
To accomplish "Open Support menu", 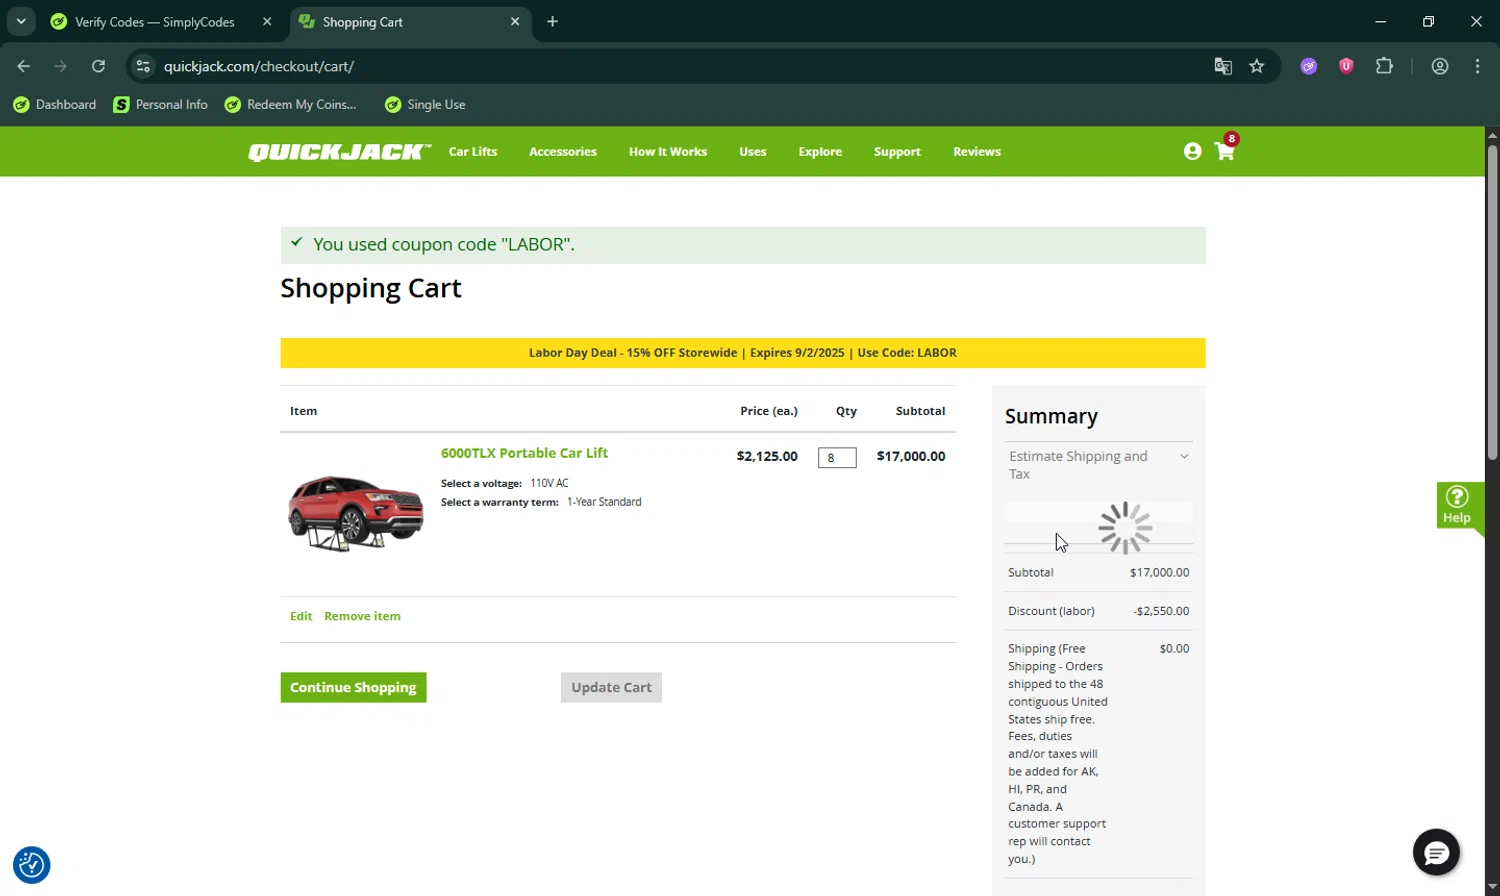I will (x=897, y=152).
